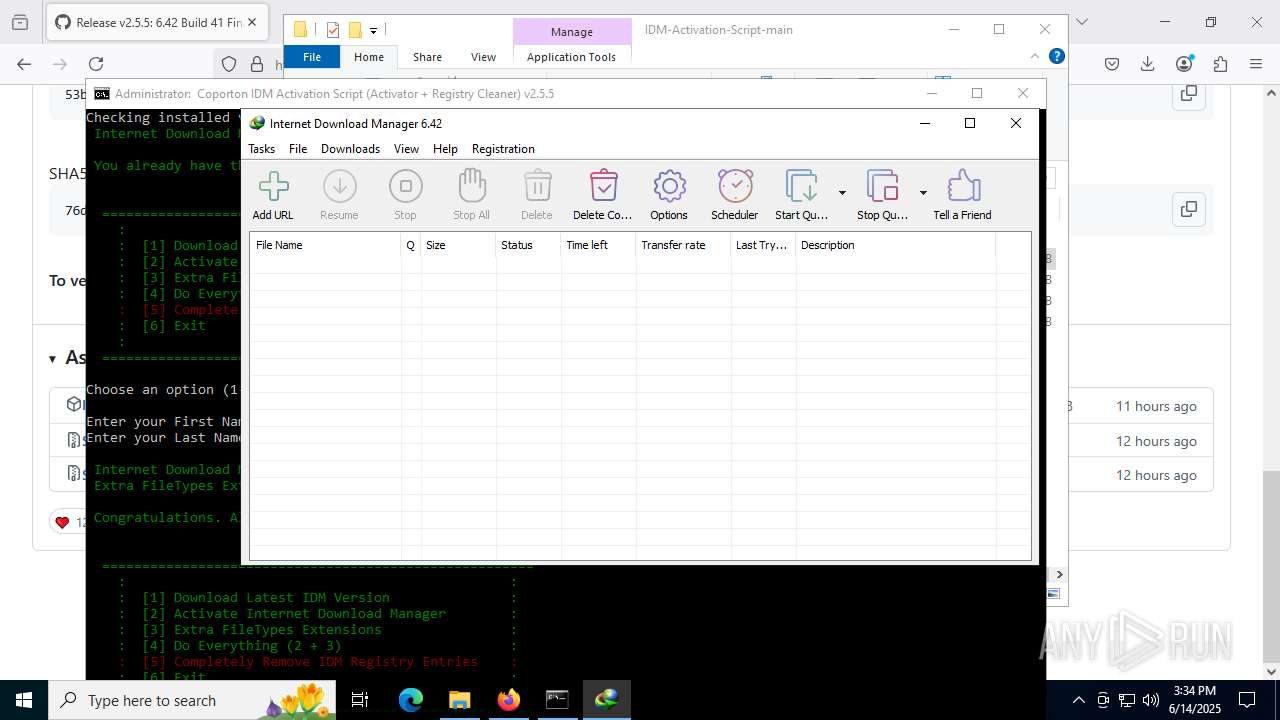
Task: Switch to View tab in File Explorer
Action: coord(483,57)
